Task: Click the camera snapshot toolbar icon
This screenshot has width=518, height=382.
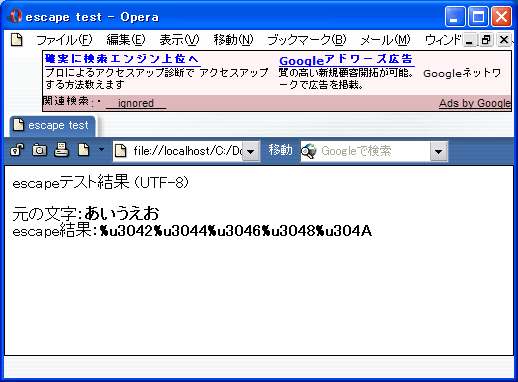Action: (x=39, y=150)
